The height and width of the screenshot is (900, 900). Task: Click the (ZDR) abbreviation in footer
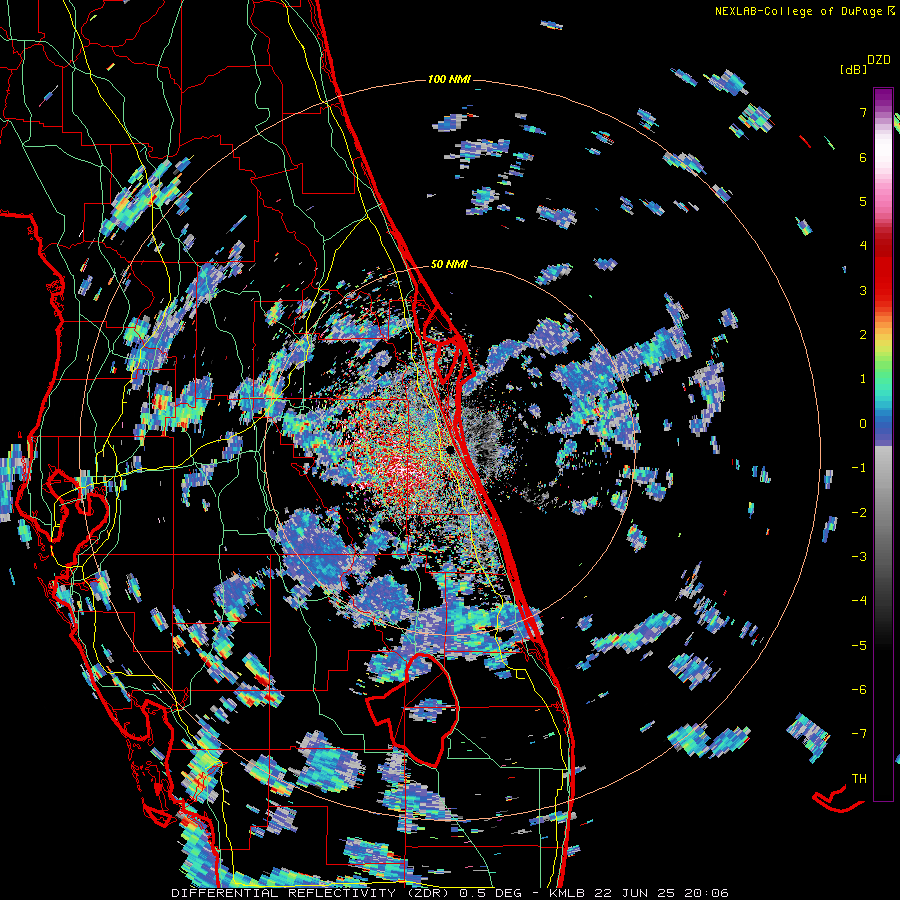pyautogui.click(x=428, y=893)
